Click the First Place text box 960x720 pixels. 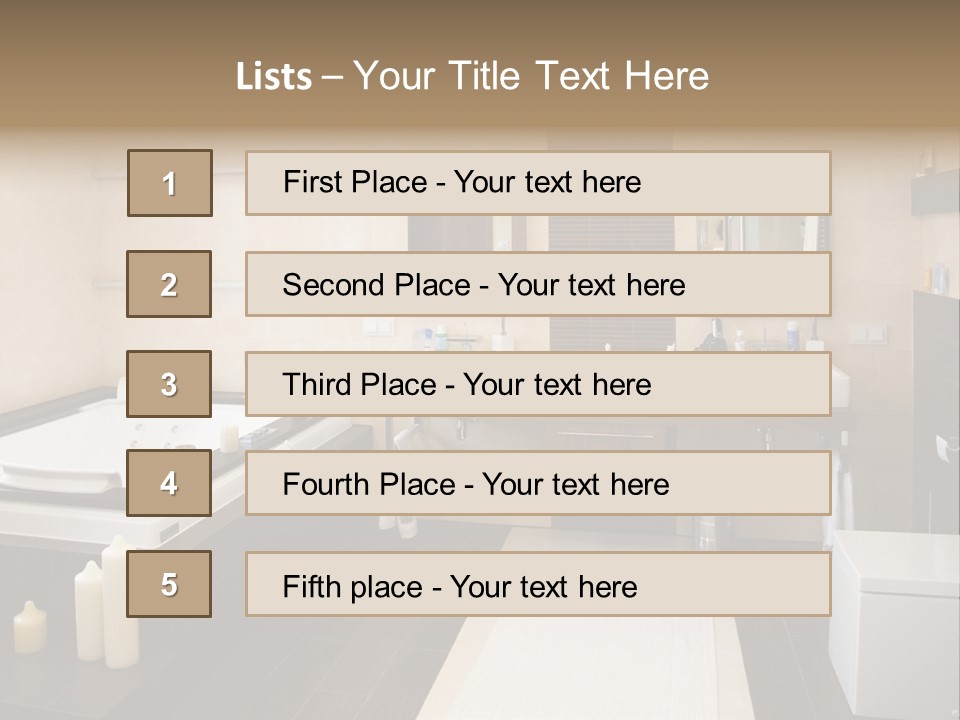tap(538, 183)
